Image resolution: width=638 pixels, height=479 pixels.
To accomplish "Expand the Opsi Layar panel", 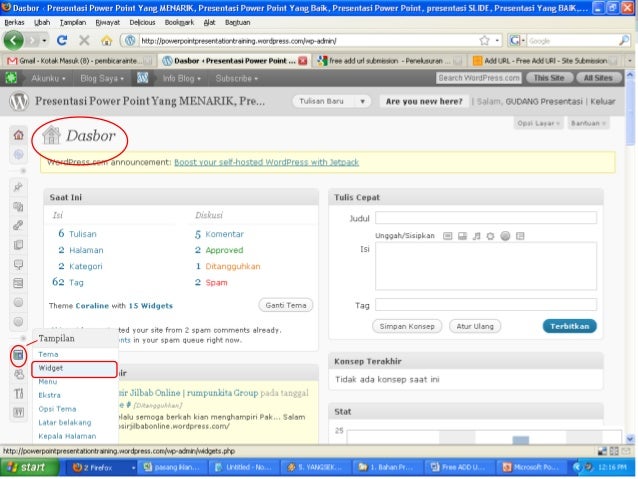I will tap(538, 123).
